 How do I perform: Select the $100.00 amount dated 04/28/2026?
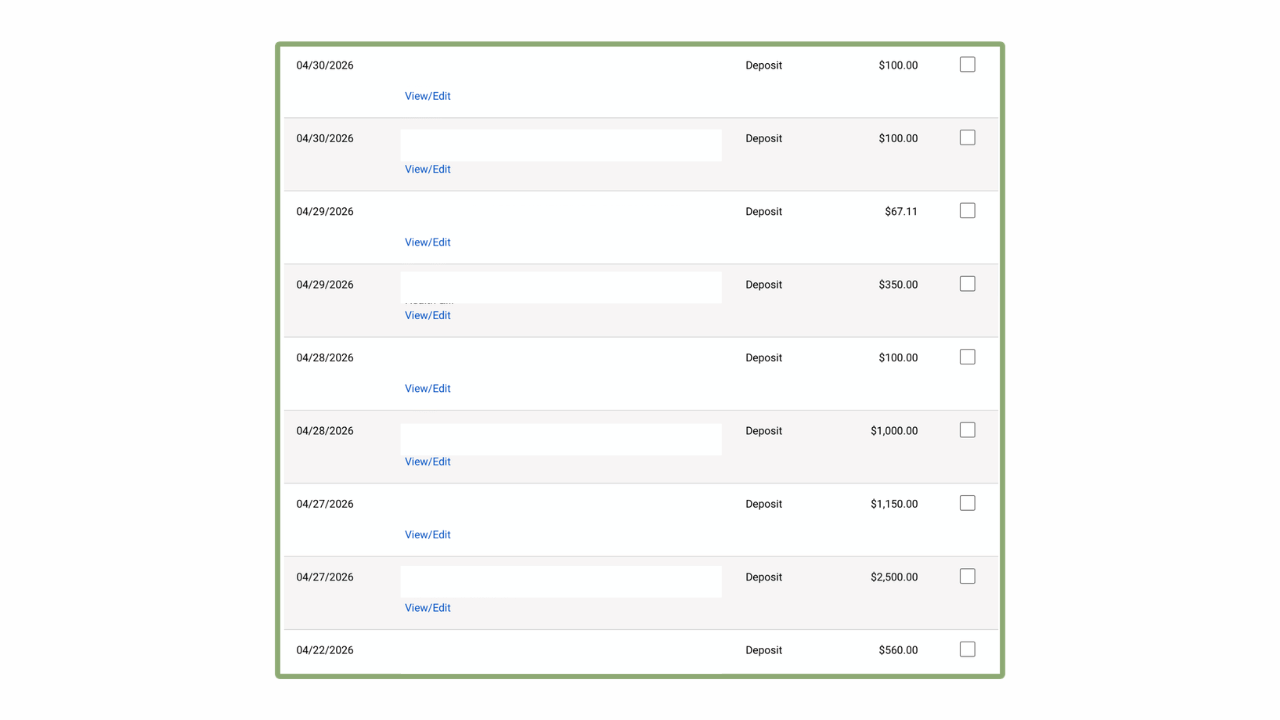coord(898,357)
